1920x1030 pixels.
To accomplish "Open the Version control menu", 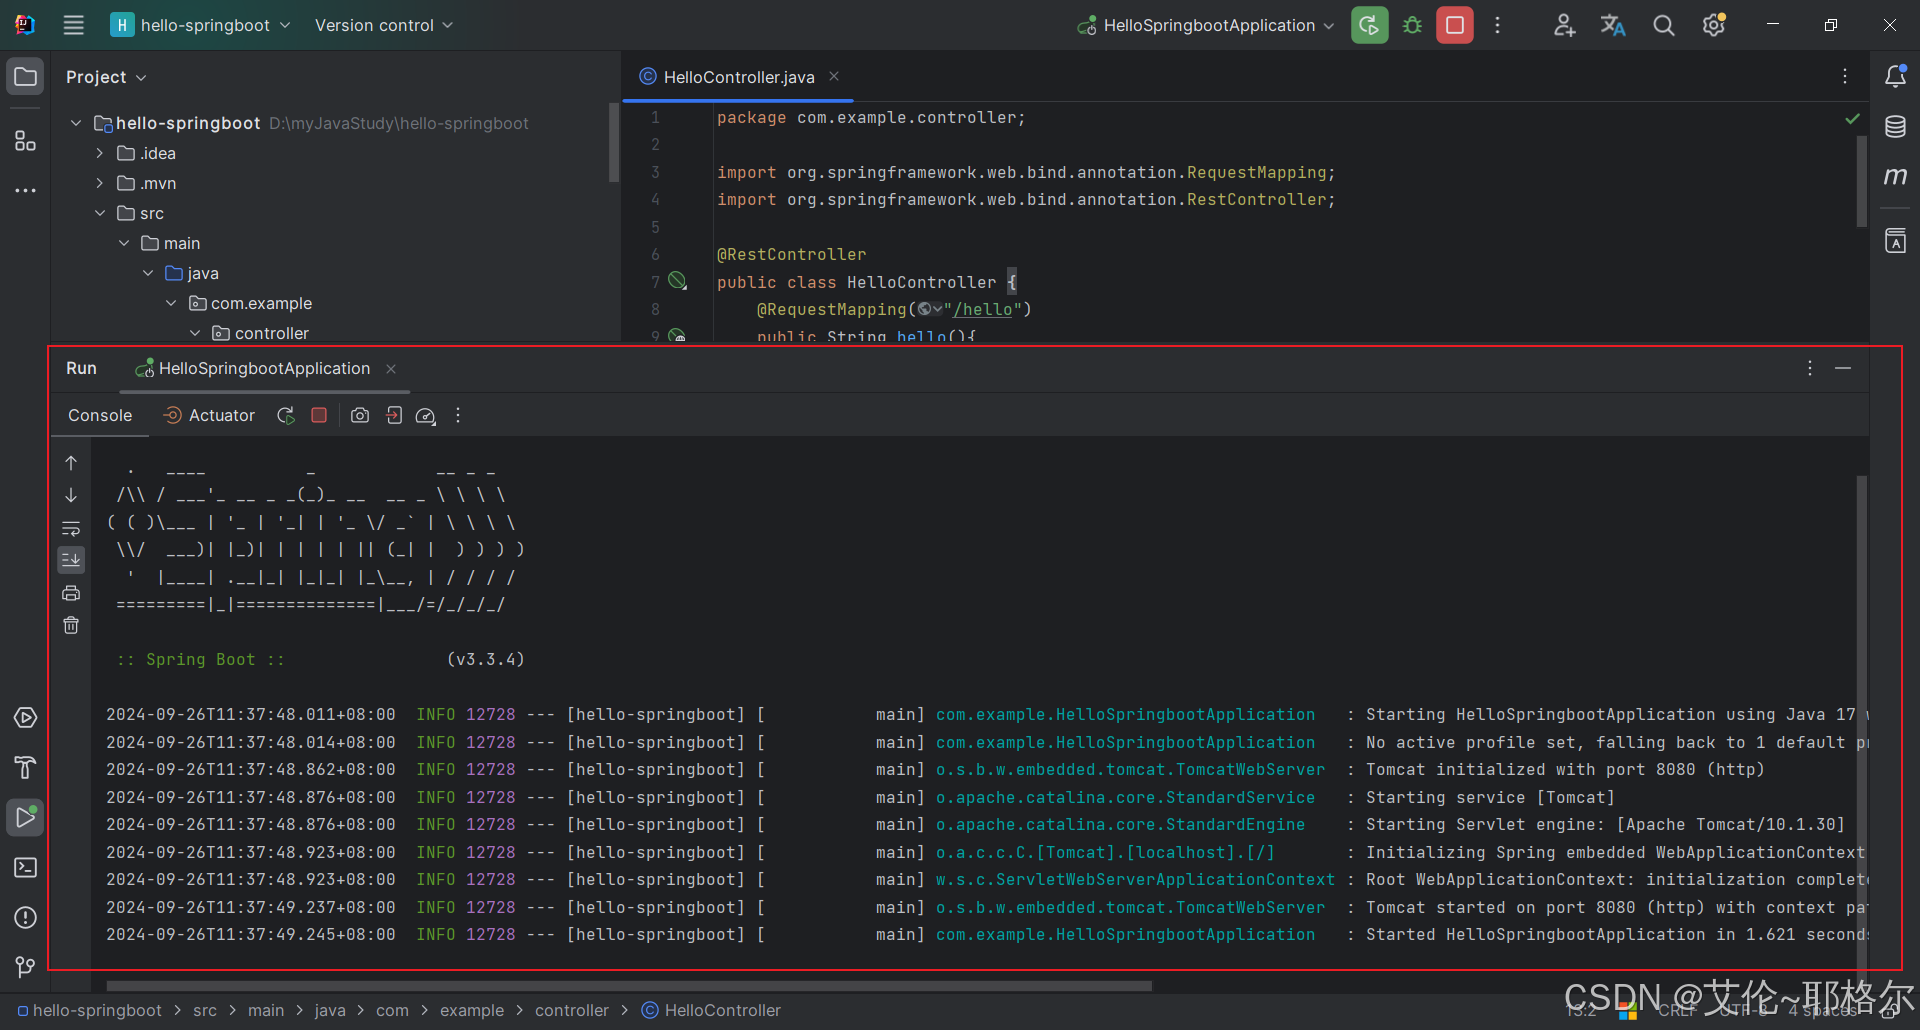I will click(x=383, y=25).
